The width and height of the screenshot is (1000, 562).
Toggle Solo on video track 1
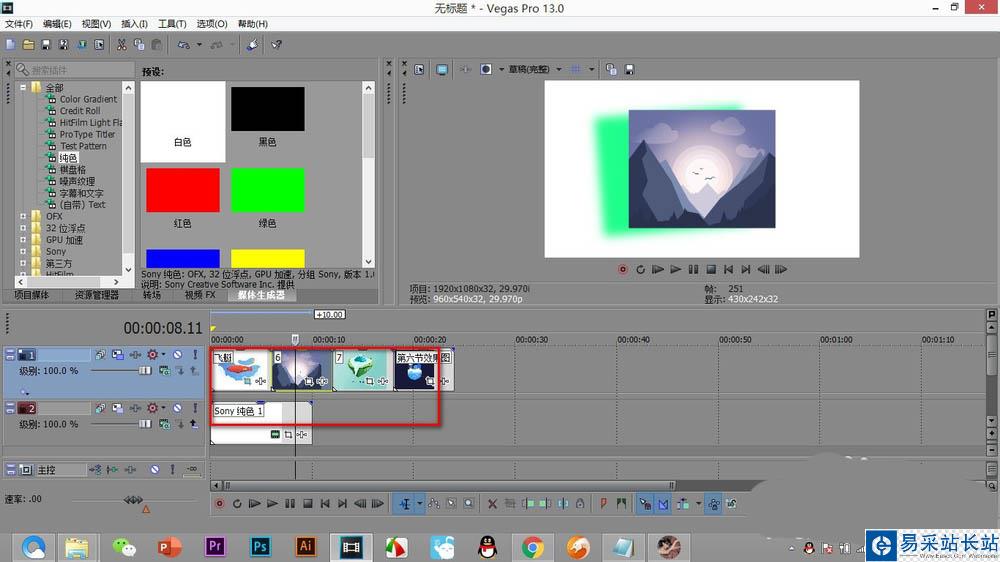[195, 355]
